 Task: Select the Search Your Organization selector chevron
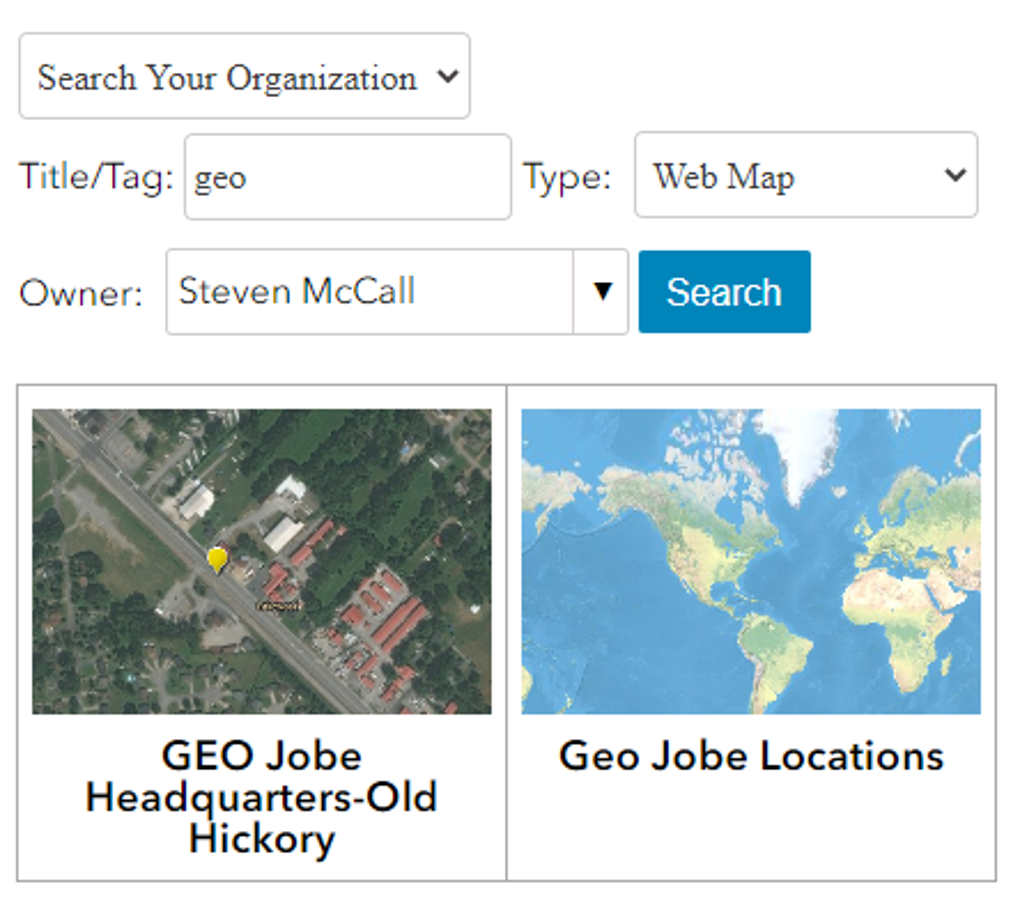(x=450, y=76)
